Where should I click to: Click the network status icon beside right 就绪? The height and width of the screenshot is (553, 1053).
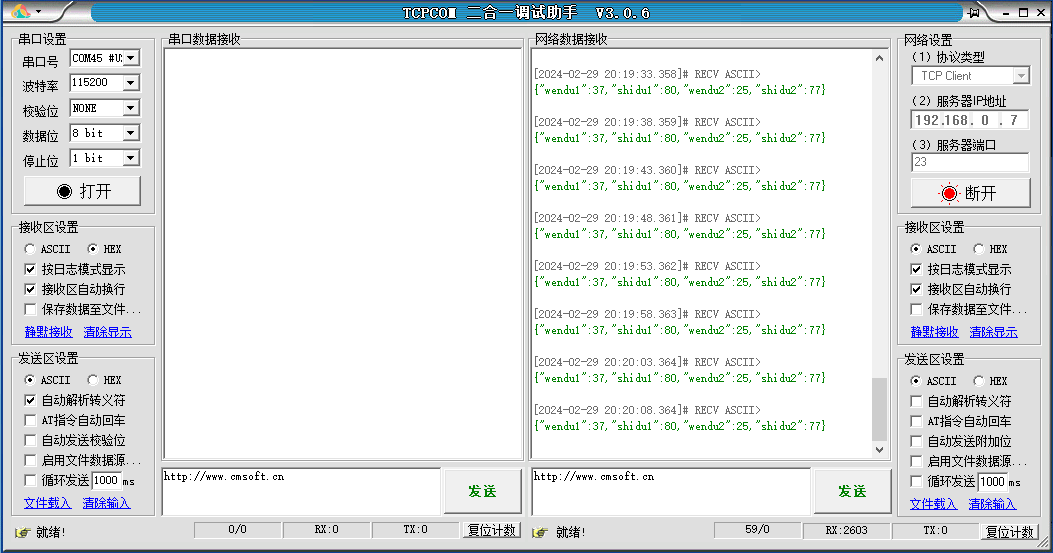(x=540, y=532)
